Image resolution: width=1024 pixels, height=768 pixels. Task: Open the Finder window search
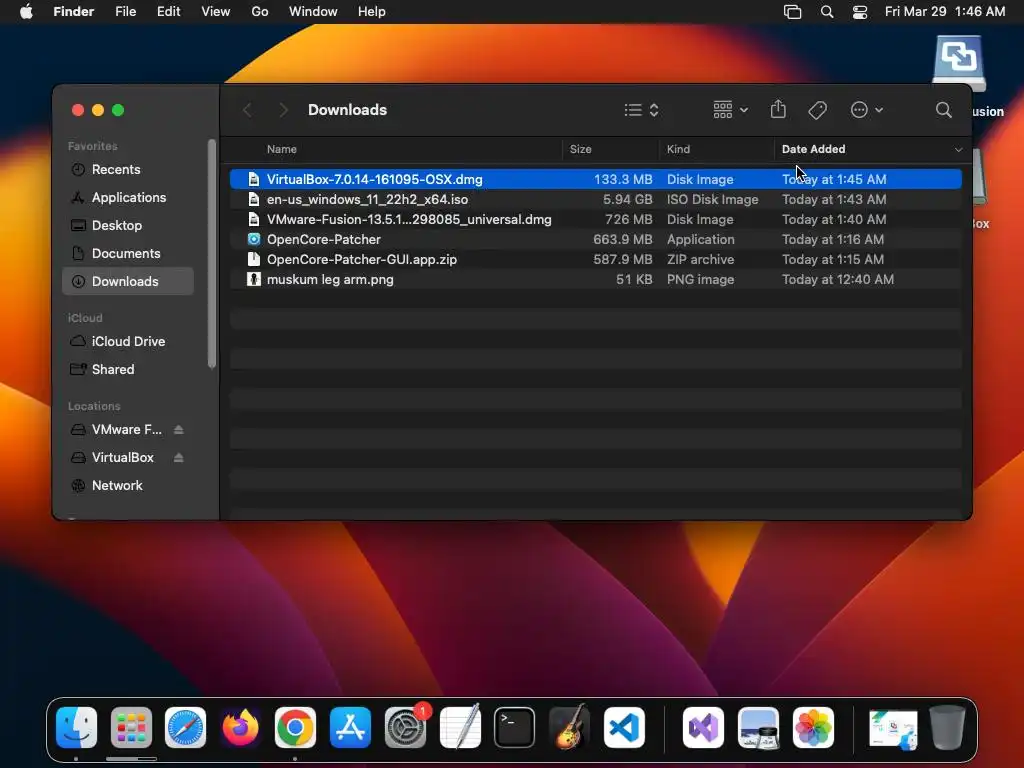943,110
